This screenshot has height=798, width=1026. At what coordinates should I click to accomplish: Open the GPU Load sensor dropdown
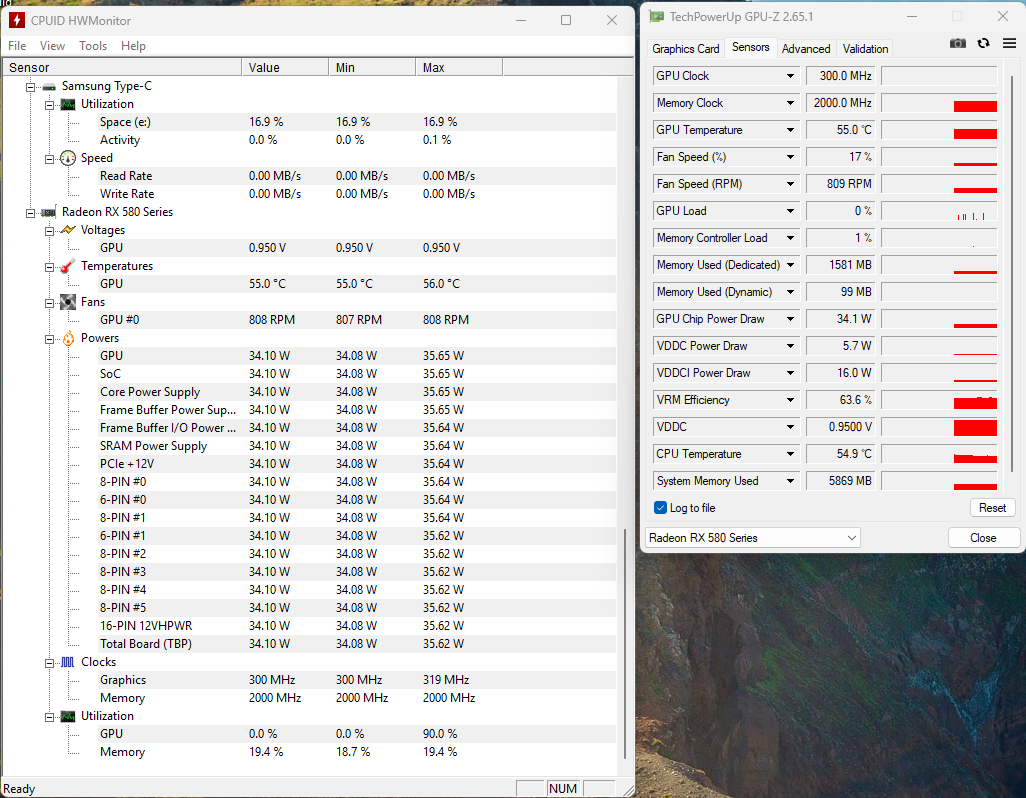pyautogui.click(x=790, y=211)
